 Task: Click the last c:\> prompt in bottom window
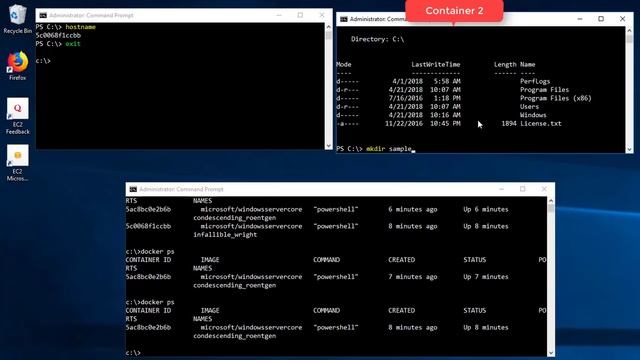tap(133, 353)
